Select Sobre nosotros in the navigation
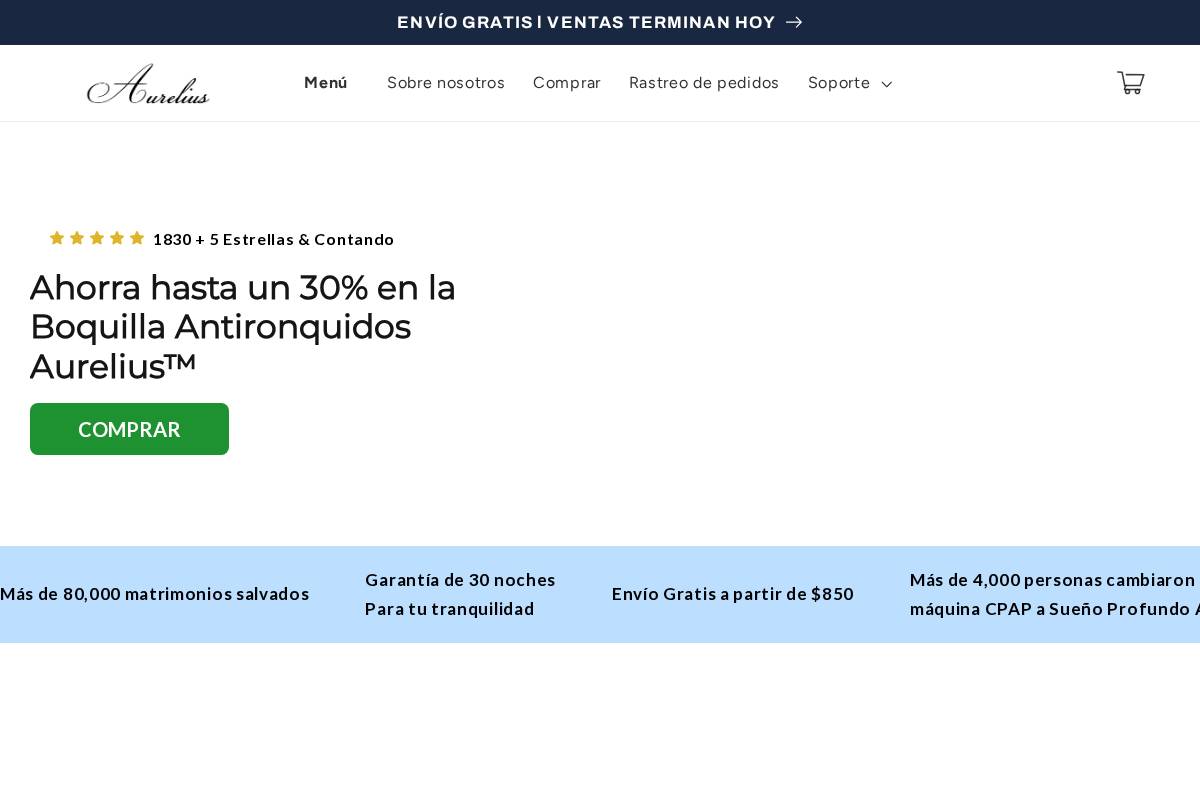The height and width of the screenshot is (800, 1200). [x=446, y=83]
